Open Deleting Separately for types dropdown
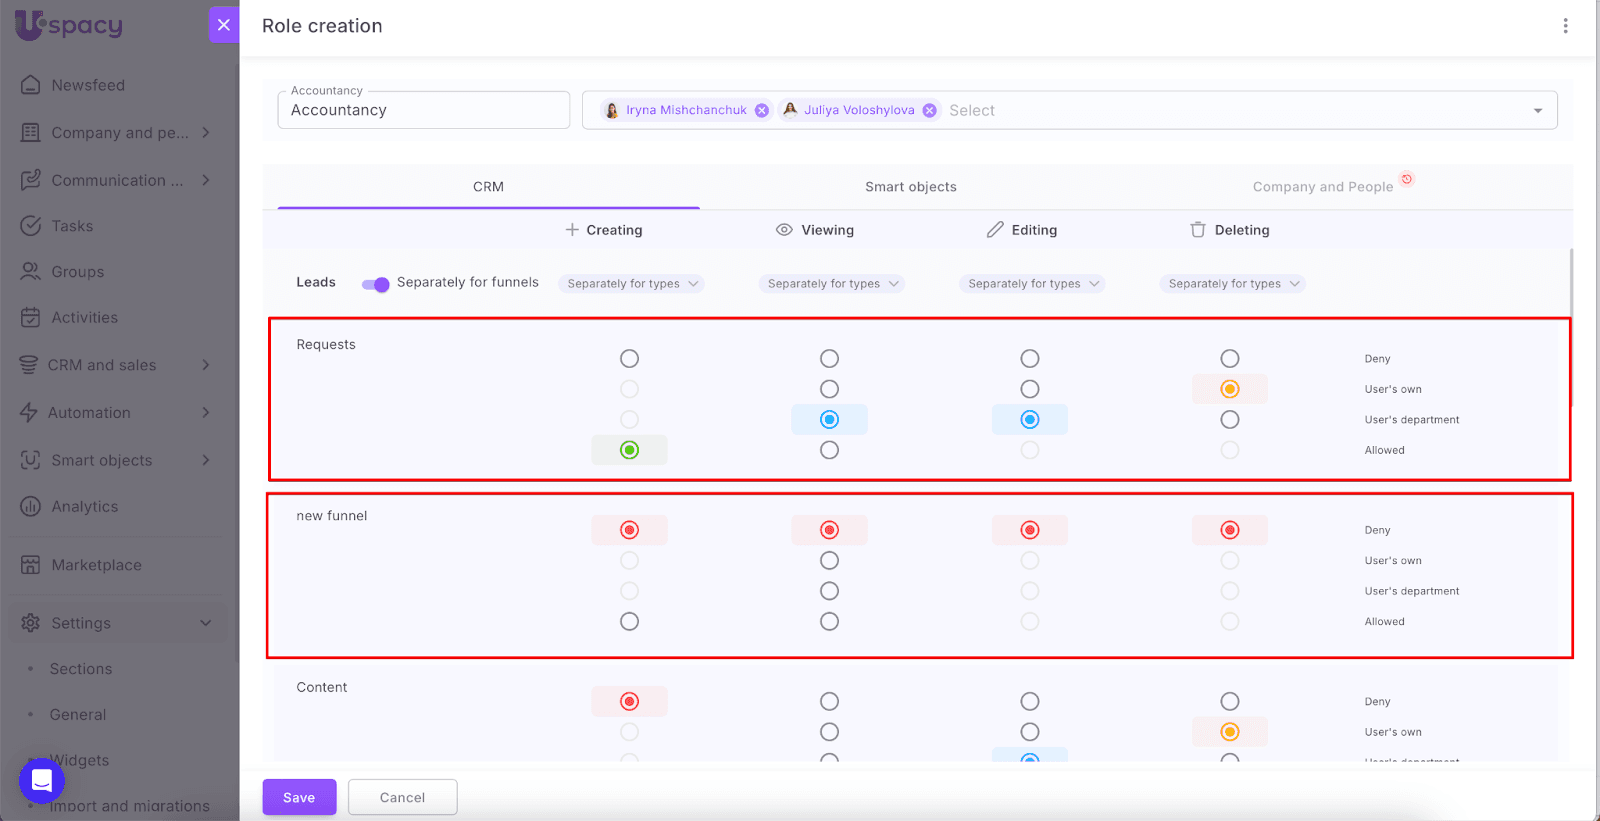The width and height of the screenshot is (1600, 821). point(1232,284)
